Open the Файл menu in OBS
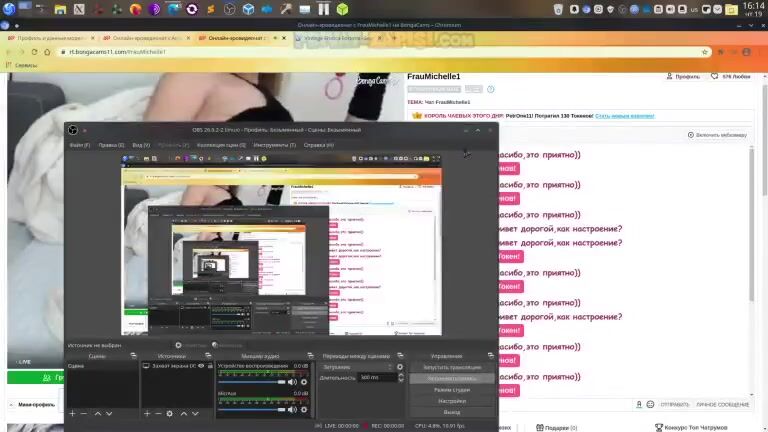768x432 pixels. (79, 145)
